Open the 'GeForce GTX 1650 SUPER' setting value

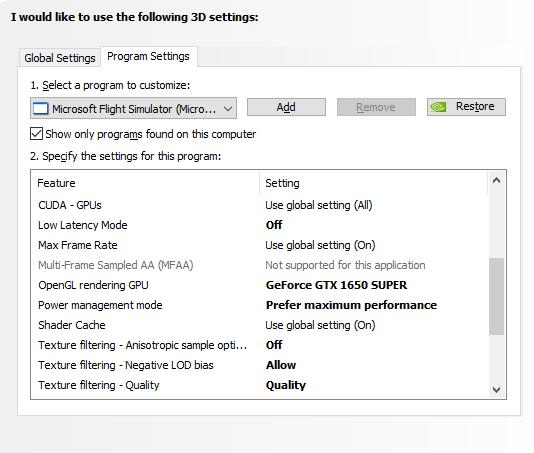click(336, 285)
